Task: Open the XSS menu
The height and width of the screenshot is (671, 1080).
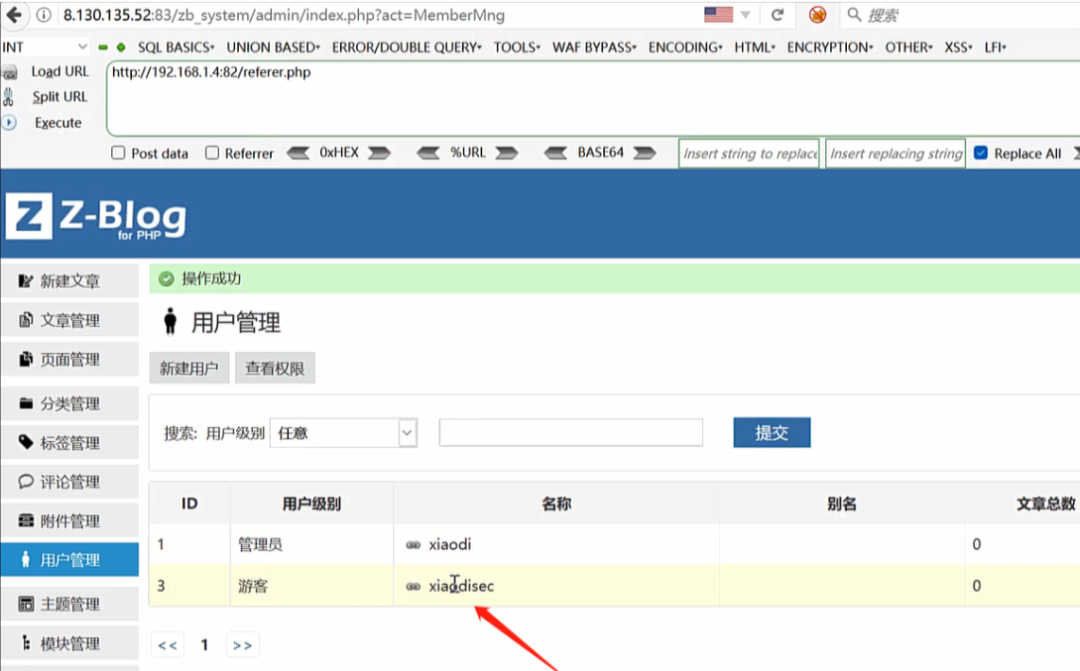Action: (x=958, y=48)
